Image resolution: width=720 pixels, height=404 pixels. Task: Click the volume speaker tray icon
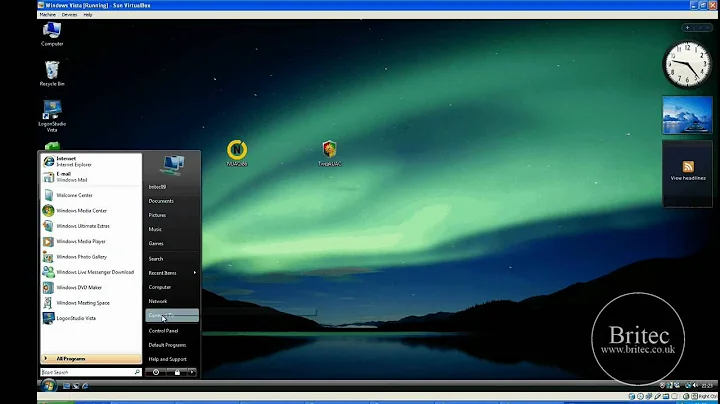coord(695,385)
